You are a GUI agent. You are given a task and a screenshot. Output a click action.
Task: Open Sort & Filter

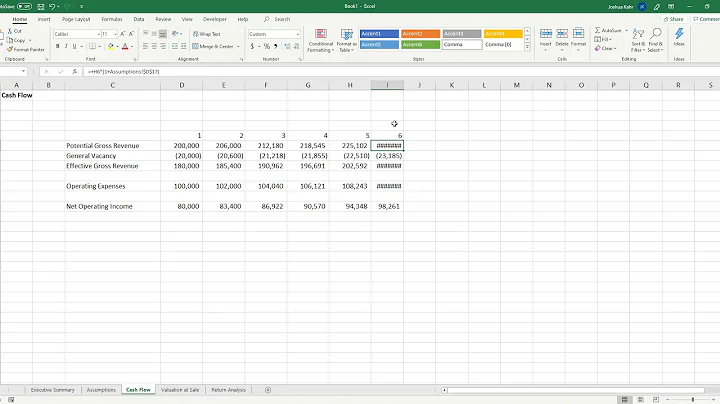click(638, 40)
